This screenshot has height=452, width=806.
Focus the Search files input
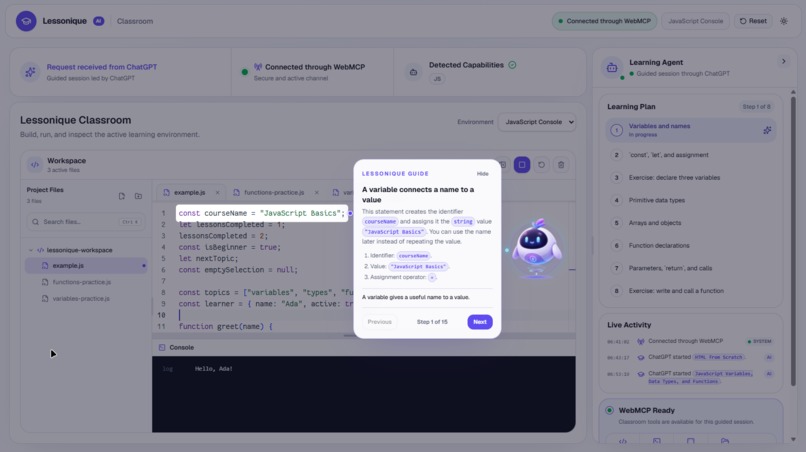tap(86, 222)
